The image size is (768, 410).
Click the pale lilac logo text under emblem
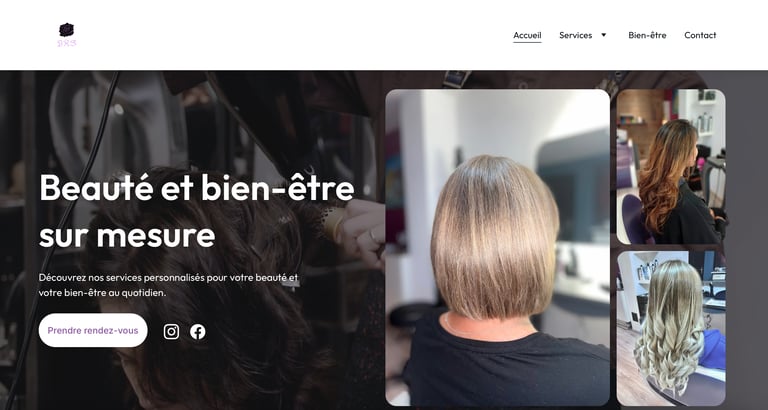pyautogui.click(x=67, y=43)
